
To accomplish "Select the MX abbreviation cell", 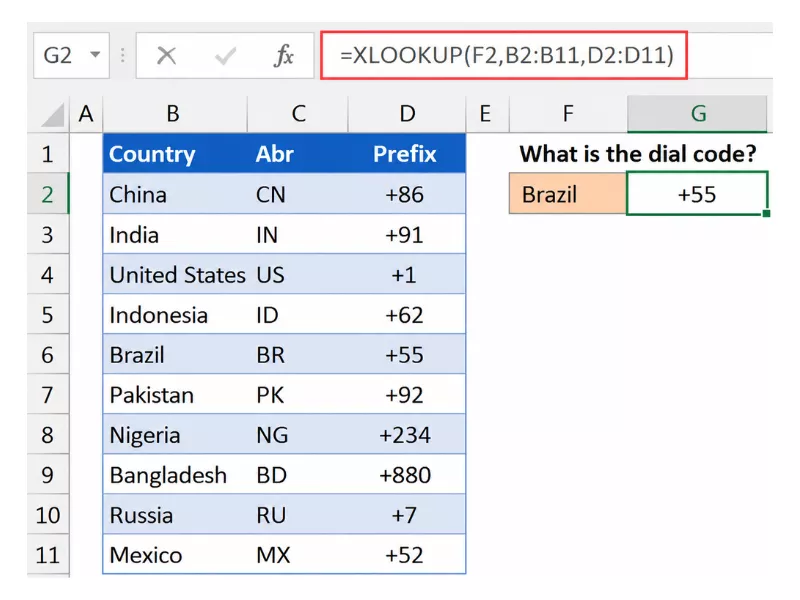I will click(298, 555).
